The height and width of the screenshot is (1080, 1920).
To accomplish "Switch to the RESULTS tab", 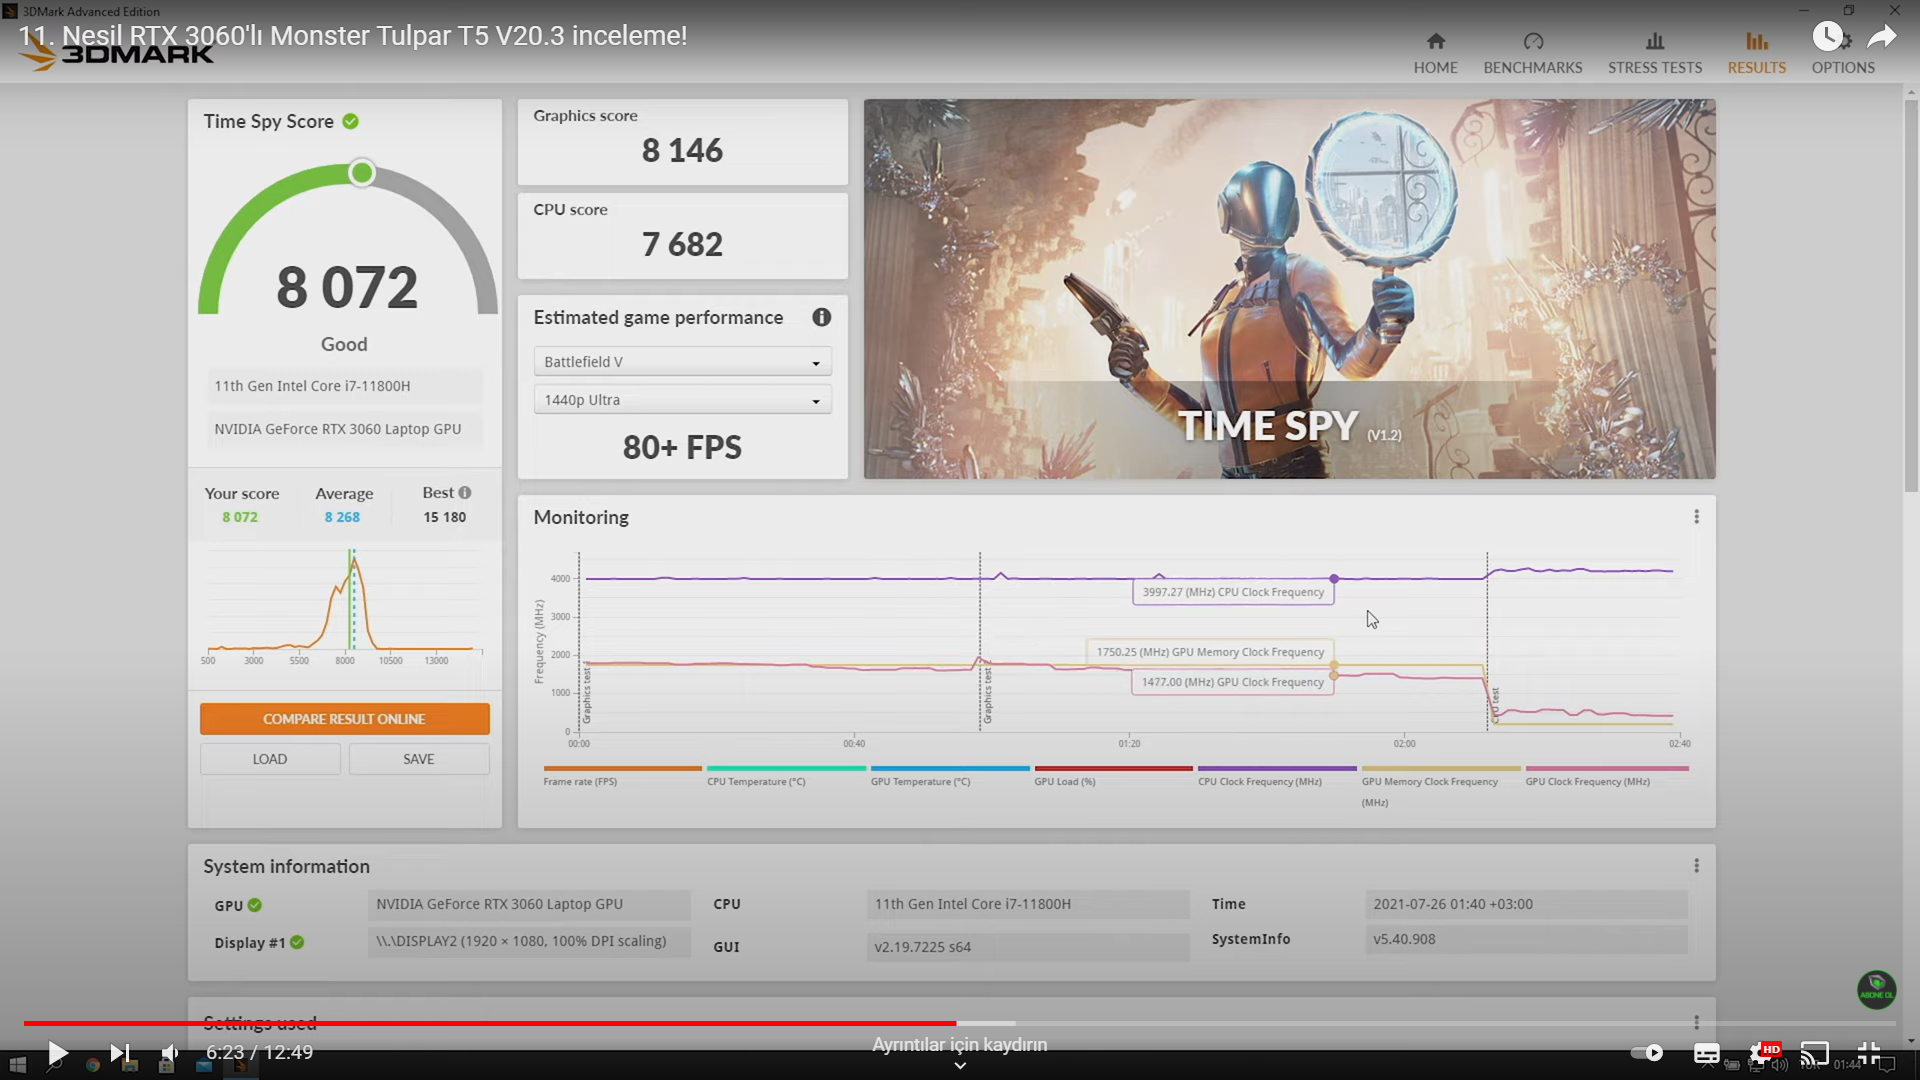I will pos(1756,53).
